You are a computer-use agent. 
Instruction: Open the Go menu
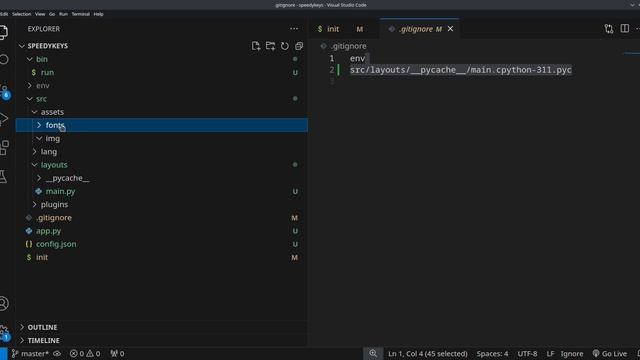click(x=52, y=14)
